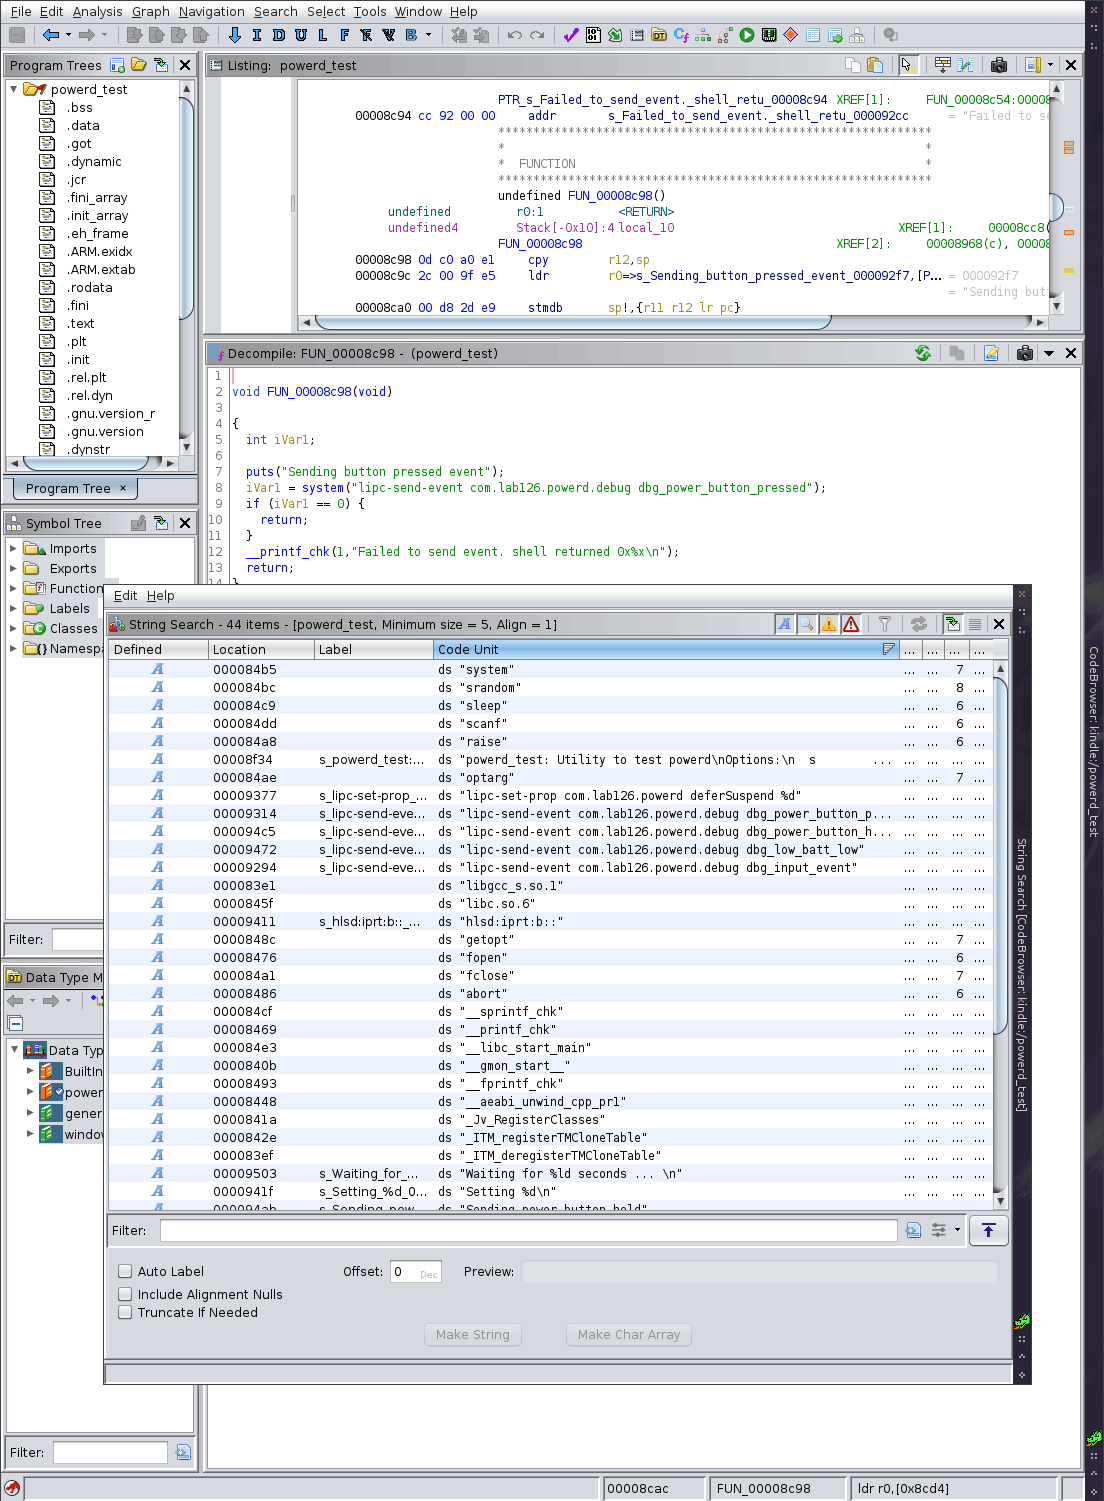Select the .rodata section in Program Trees
Image resolution: width=1104 pixels, height=1501 pixels.
coord(90,287)
